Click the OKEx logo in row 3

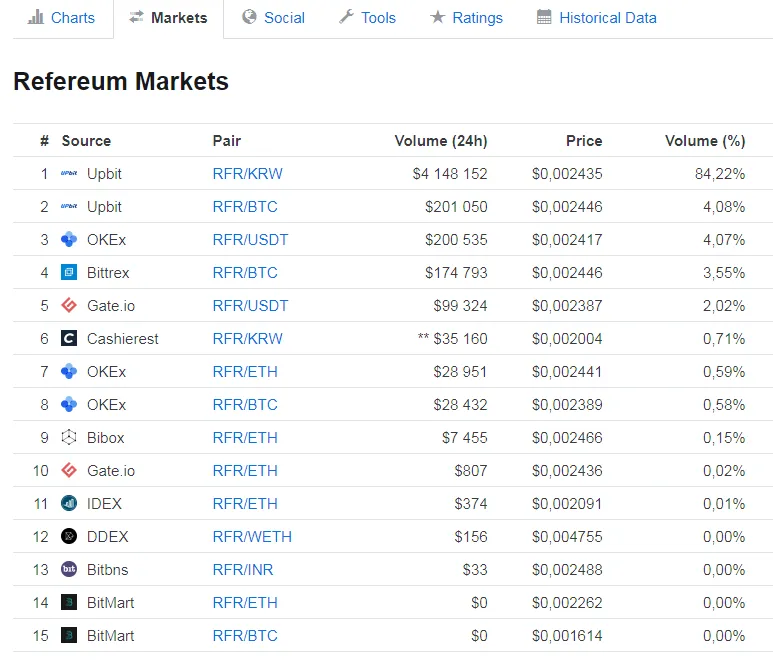(x=69, y=240)
